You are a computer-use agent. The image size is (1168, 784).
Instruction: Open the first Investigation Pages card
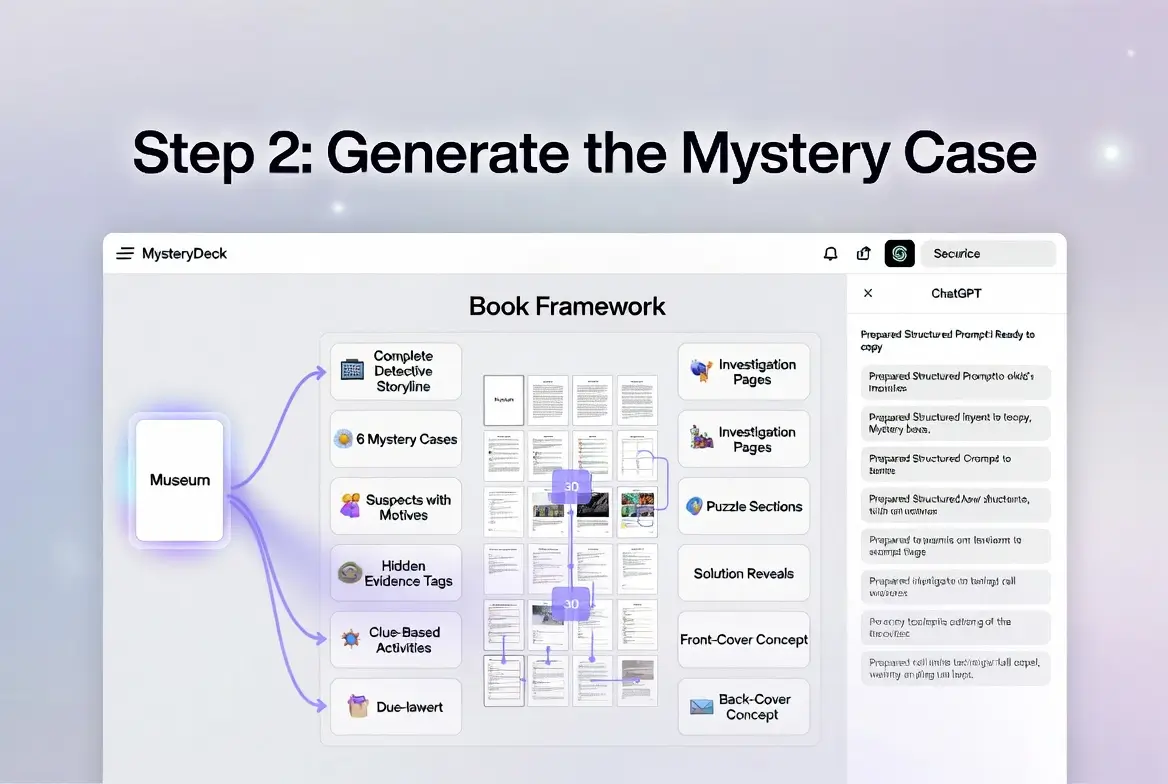coord(743,371)
